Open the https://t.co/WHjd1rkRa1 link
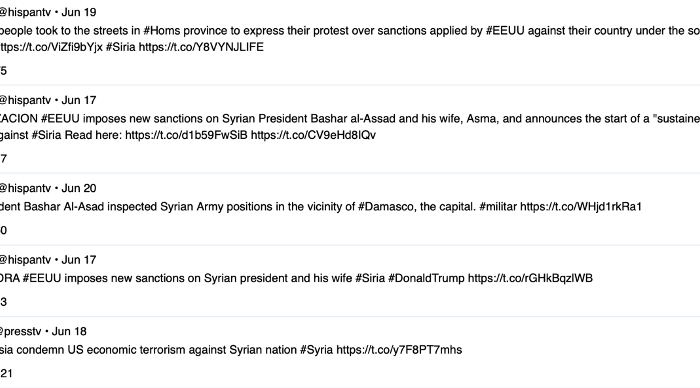The width and height of the screenshot is (700, 388). [x=580, y=207]
